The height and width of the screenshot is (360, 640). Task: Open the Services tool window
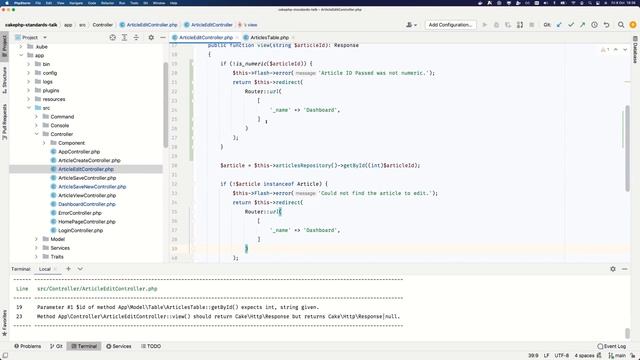(119, 346)
